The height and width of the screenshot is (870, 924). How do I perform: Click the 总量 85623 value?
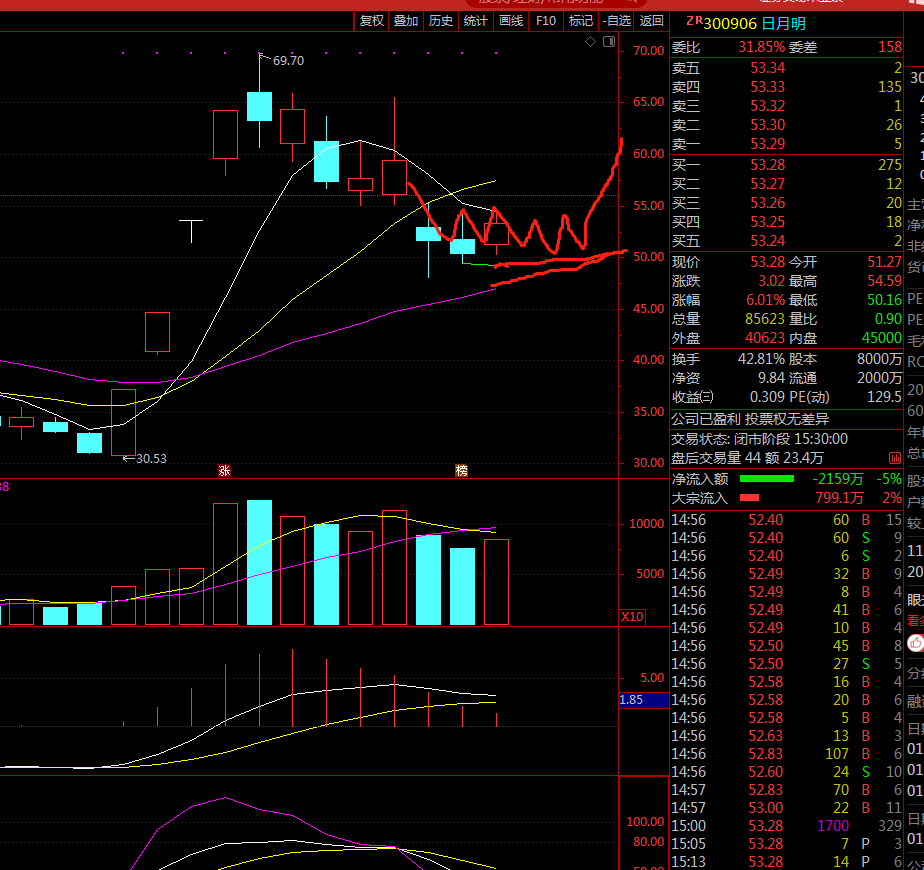click(765, 319)
